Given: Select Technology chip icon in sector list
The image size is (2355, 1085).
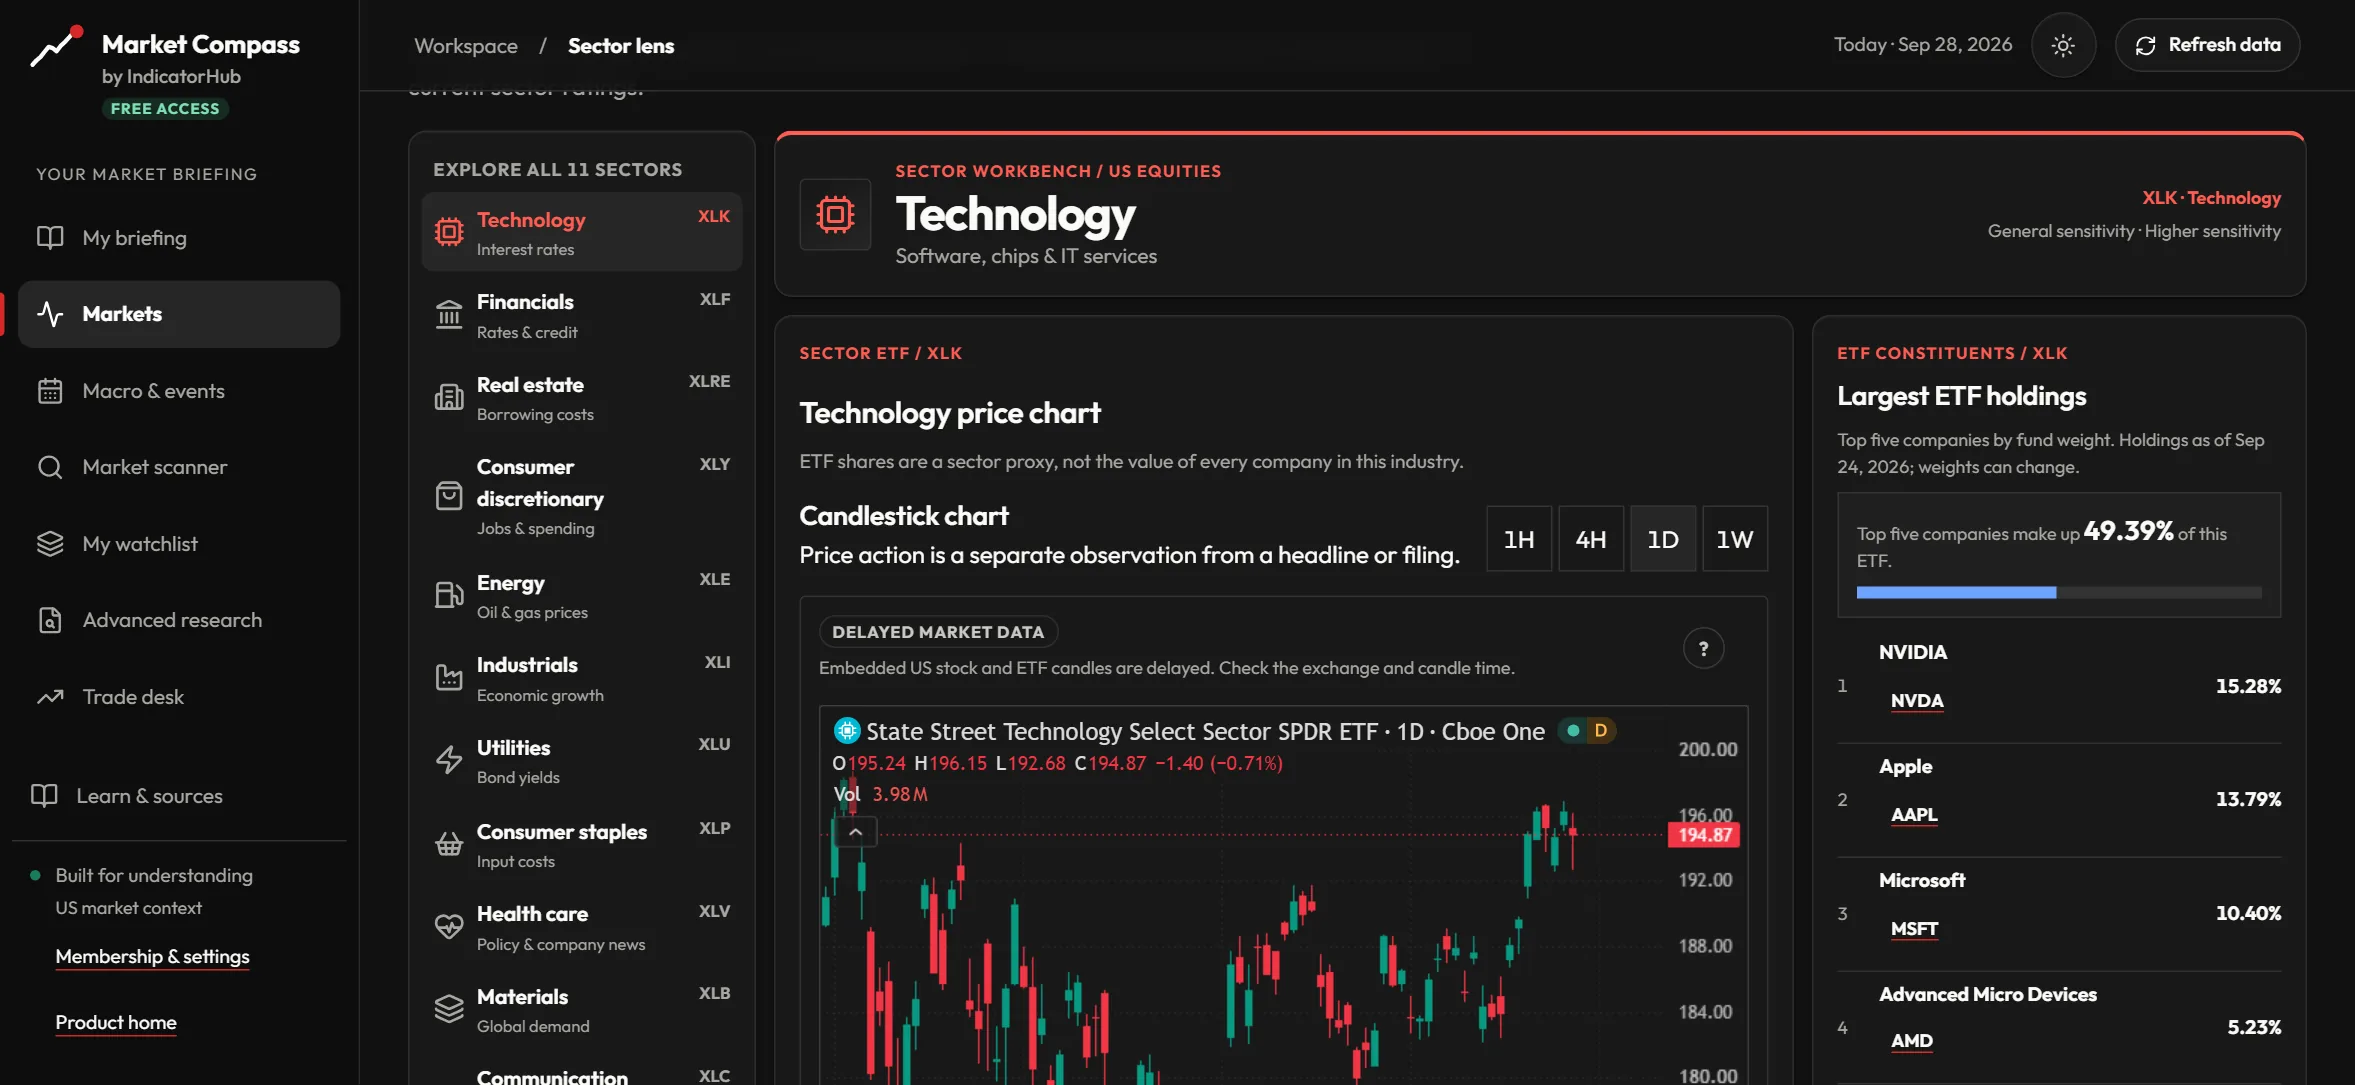Looking at the screenshot, I should (x=449, y=232).
